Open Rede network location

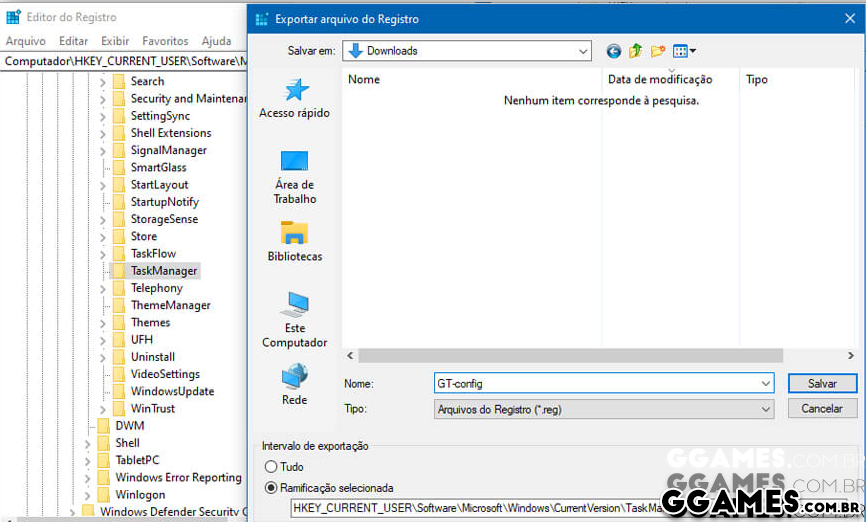point(294,384)
